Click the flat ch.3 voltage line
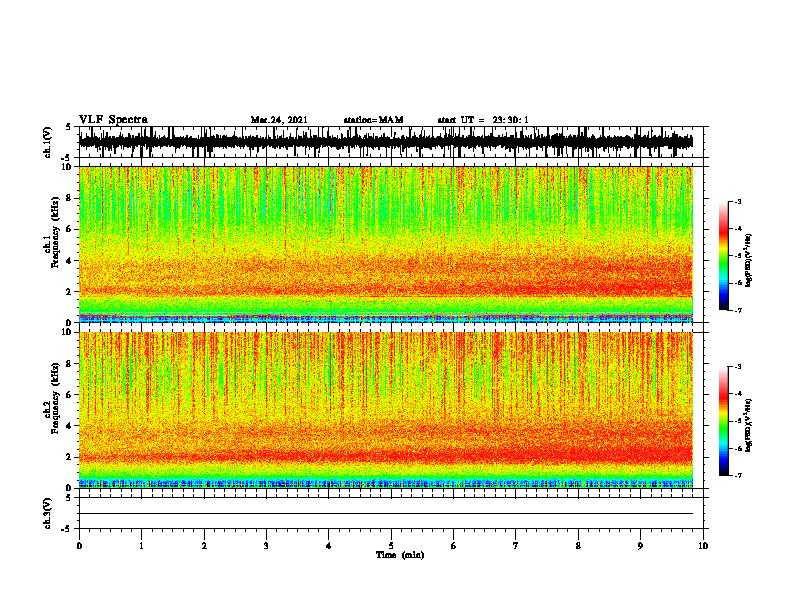Image resolution: width=792 pixels, height=612 pixels. 385,514
